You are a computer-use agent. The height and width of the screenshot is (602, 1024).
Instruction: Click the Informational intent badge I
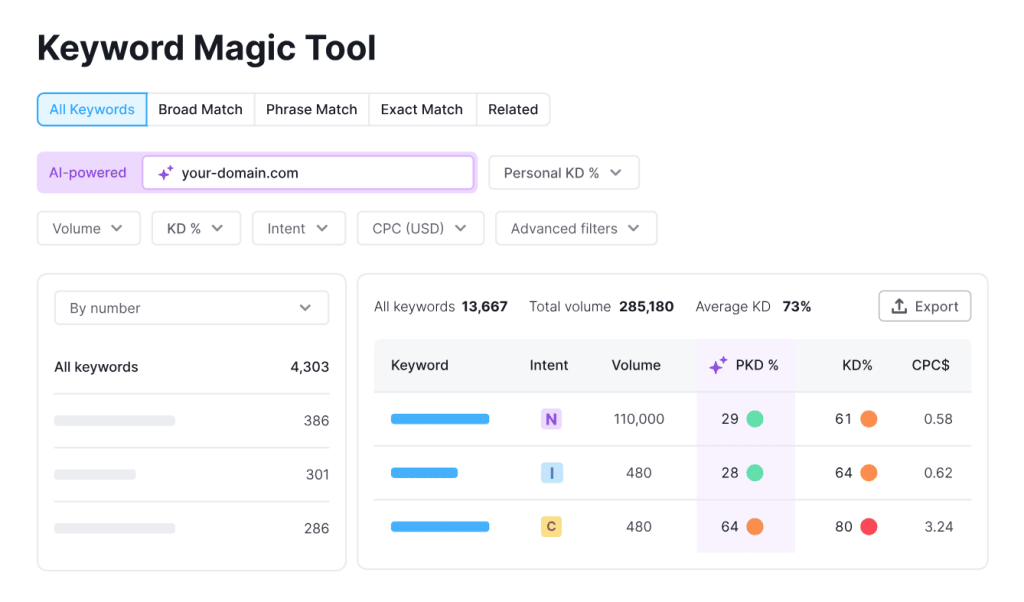pos(550,473)
